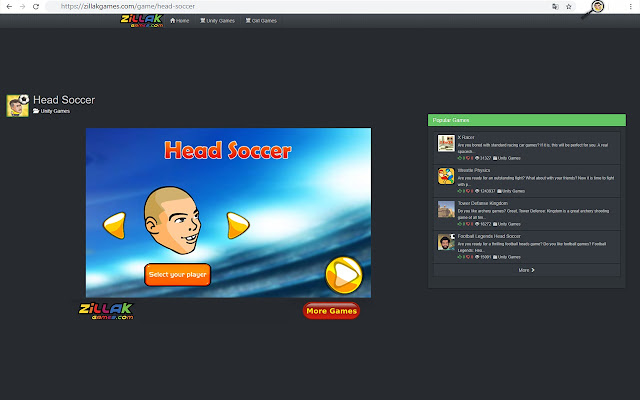Reload the page with the refresh icon
Screen dimensions: 640x400
click(36, 7)
